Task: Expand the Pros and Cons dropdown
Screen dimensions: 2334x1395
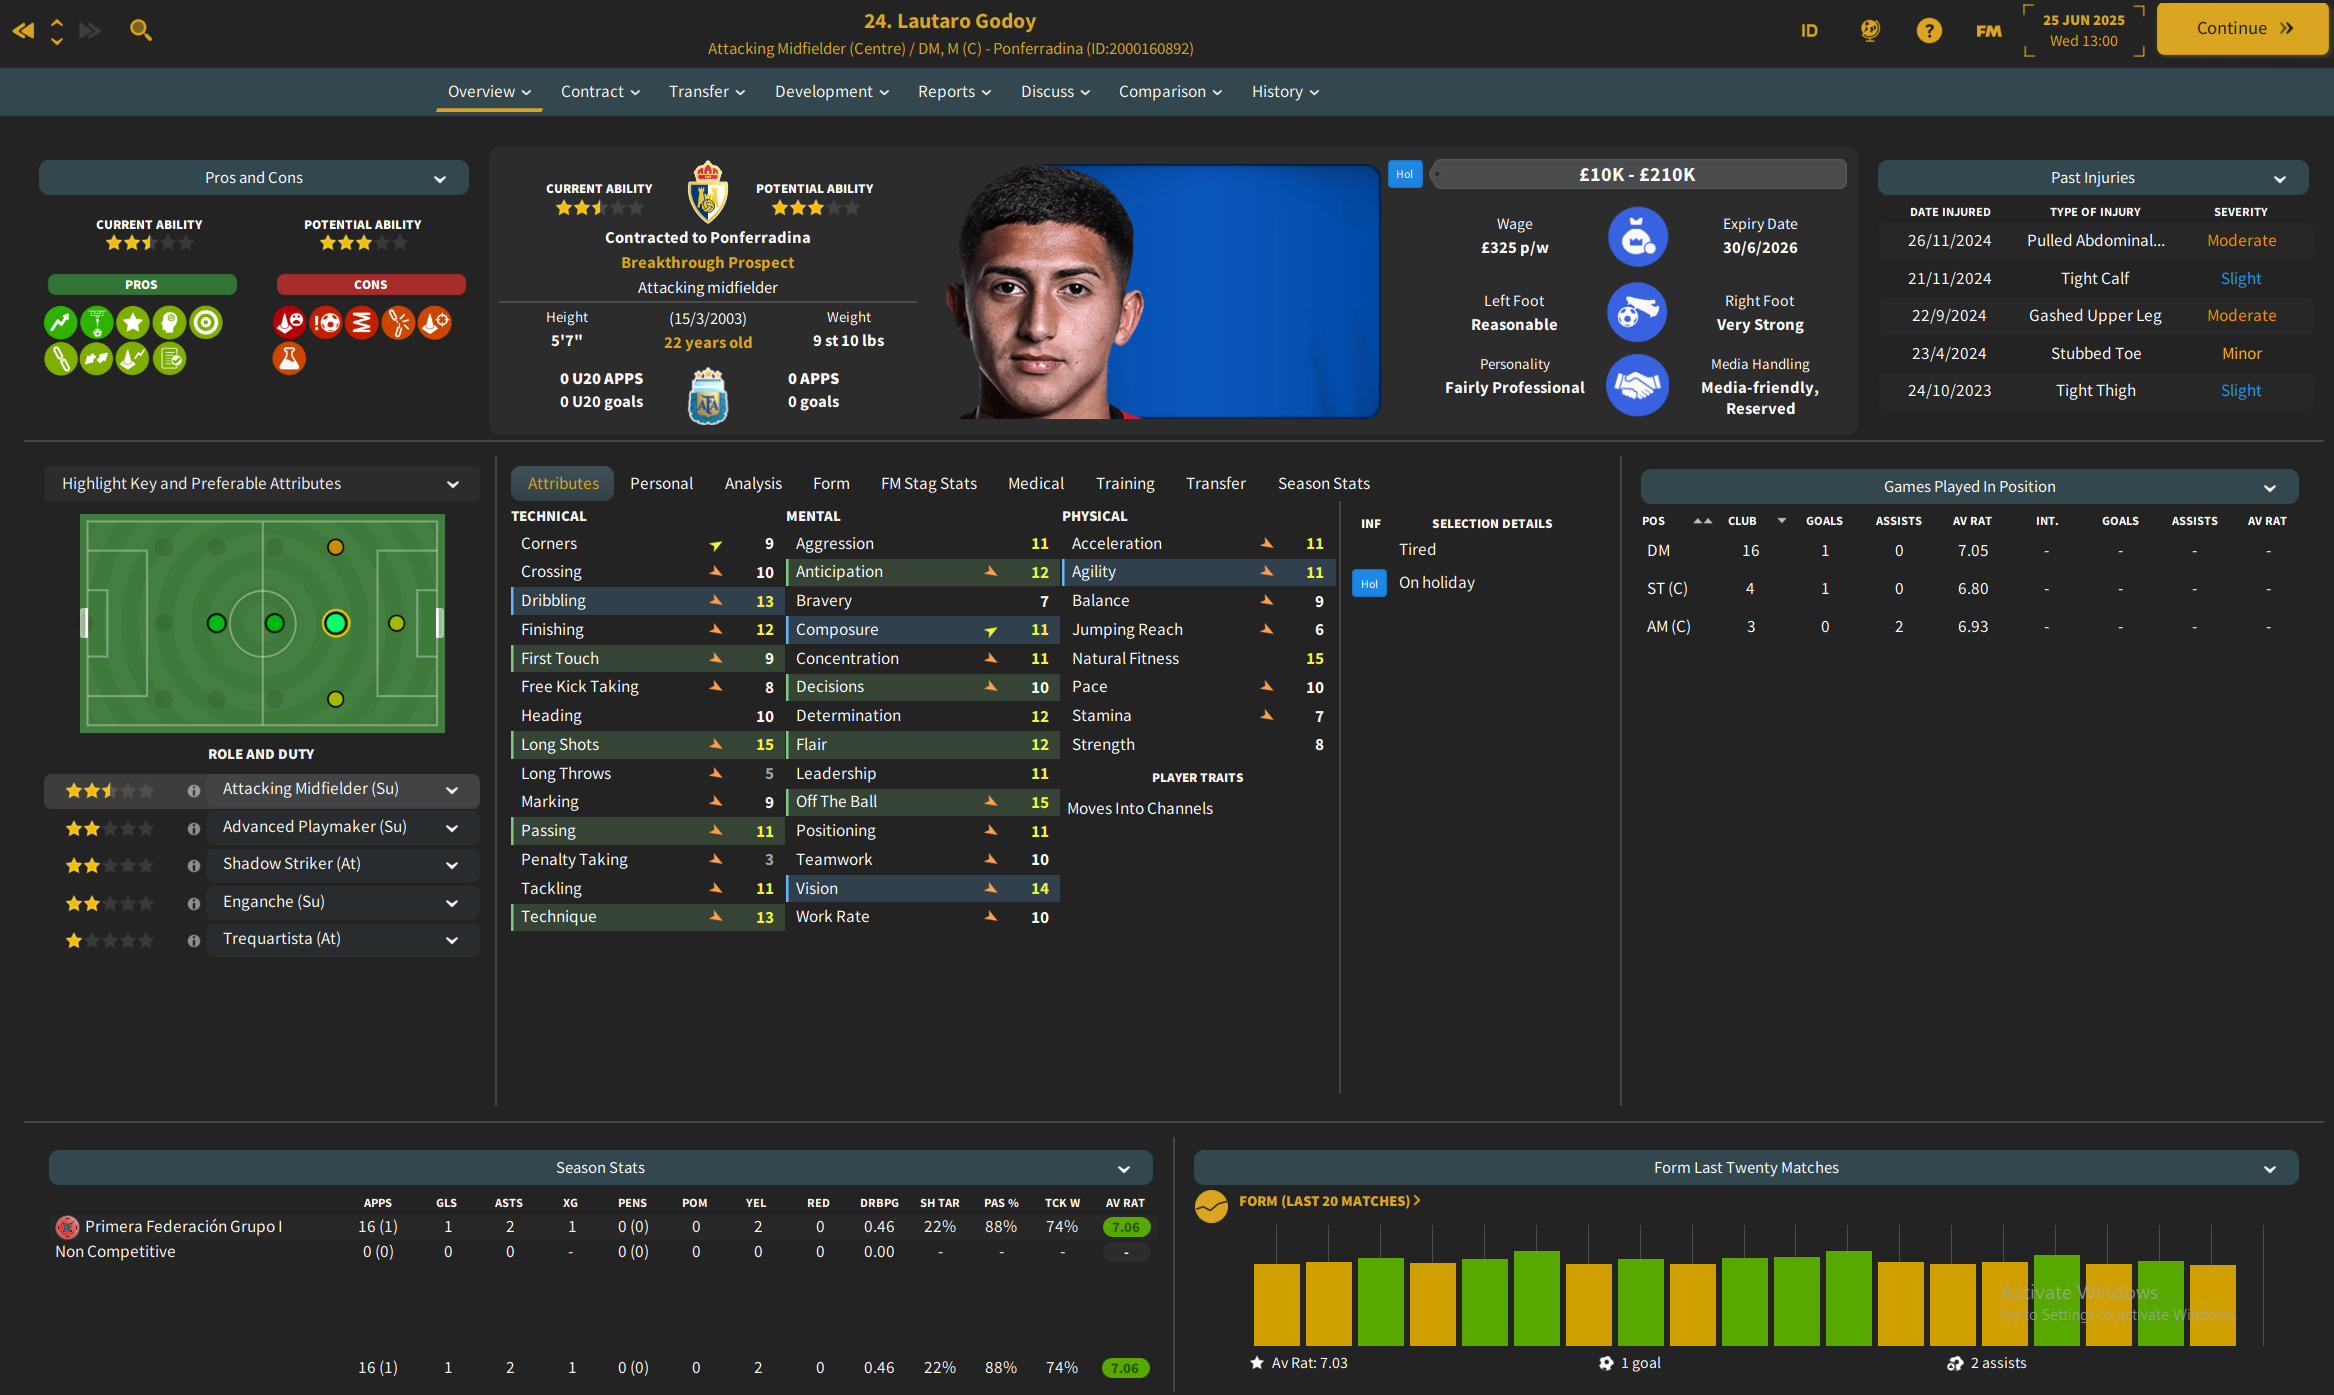Action: (439, 178)
